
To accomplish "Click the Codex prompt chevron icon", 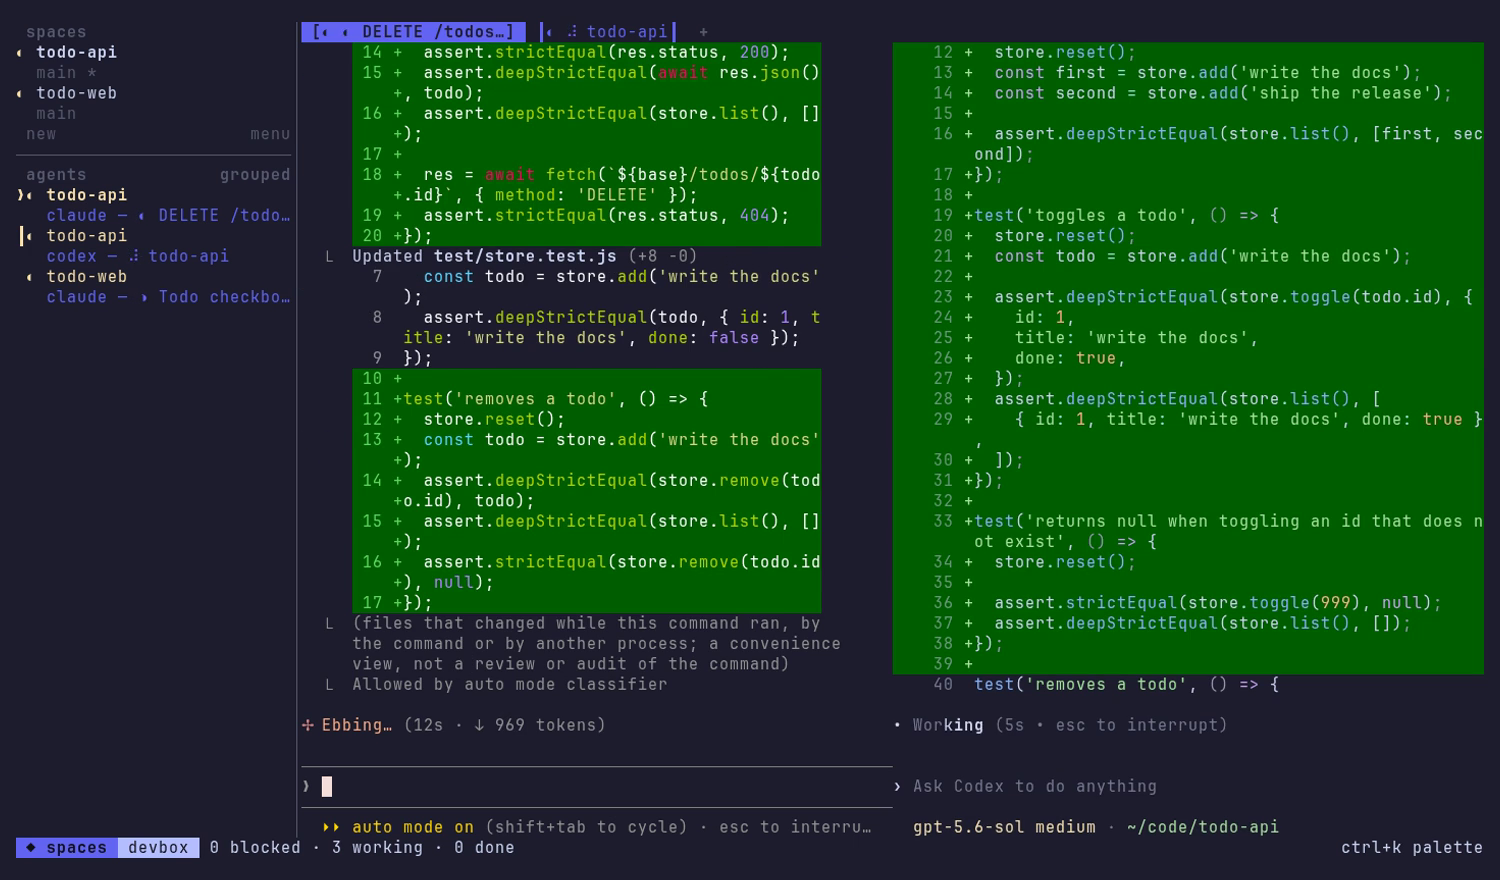I will (x=898, y=786).
